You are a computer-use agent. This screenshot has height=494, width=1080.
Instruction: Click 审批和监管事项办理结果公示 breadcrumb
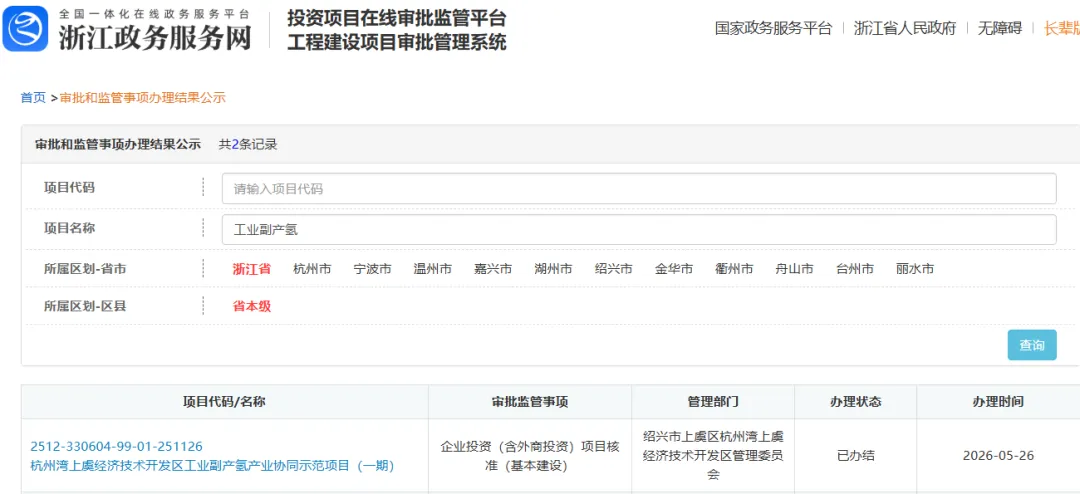click(x=143, y=98)
